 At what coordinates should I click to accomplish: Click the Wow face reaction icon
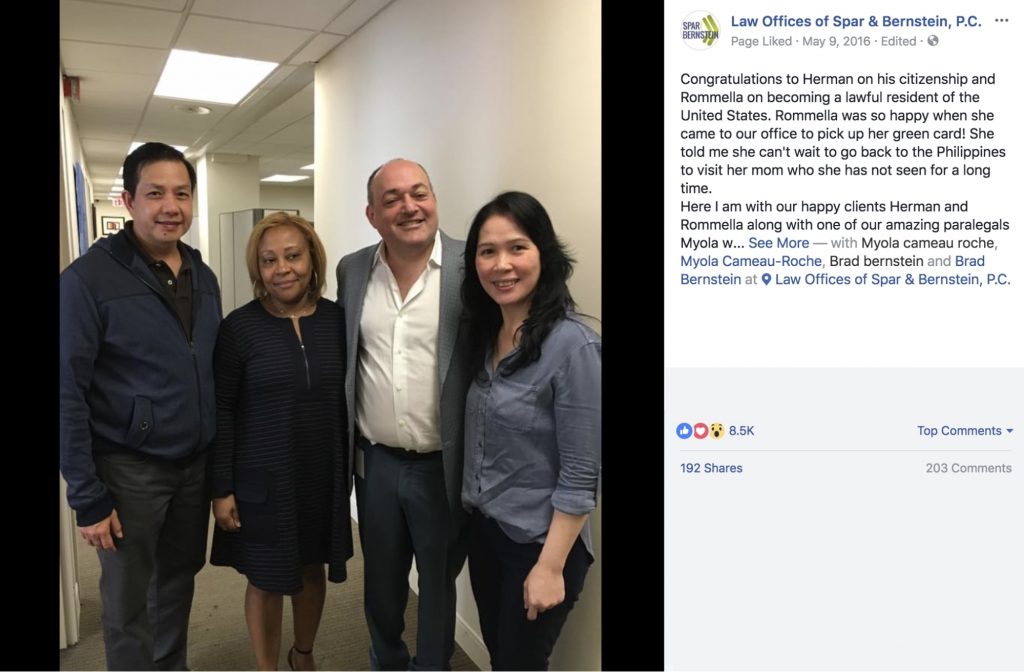click(x=716, y=430)
